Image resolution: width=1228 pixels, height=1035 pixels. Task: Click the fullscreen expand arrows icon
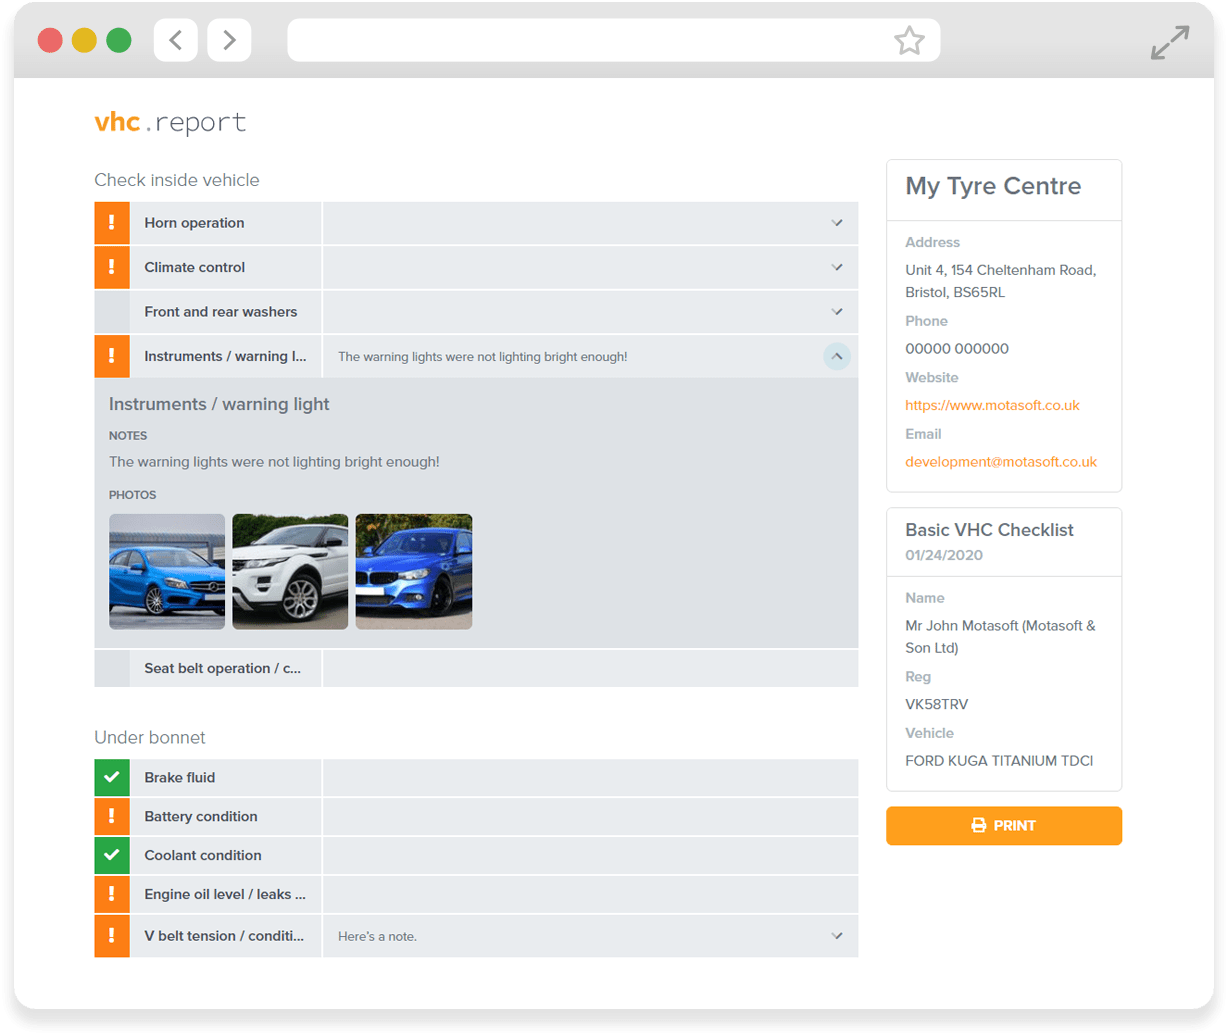point(1169,43)
